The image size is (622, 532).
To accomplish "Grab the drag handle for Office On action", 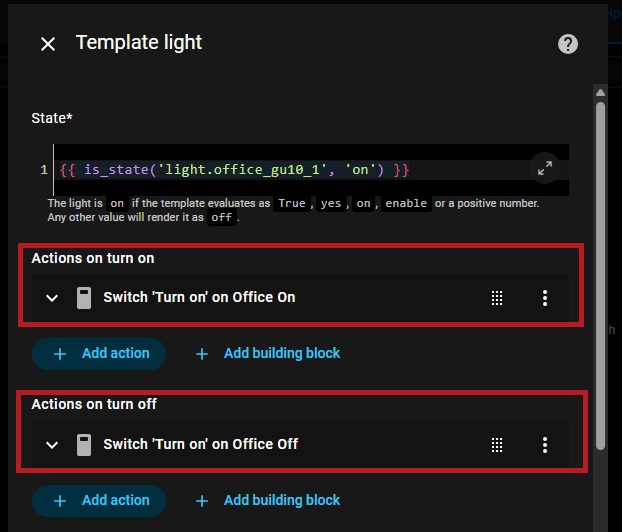I will [x=497, y=297].
